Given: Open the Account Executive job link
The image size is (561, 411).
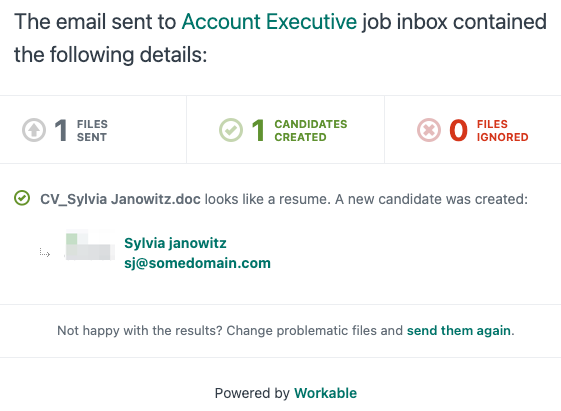Looking at the screenshot, I should click(x=269, y=22).
